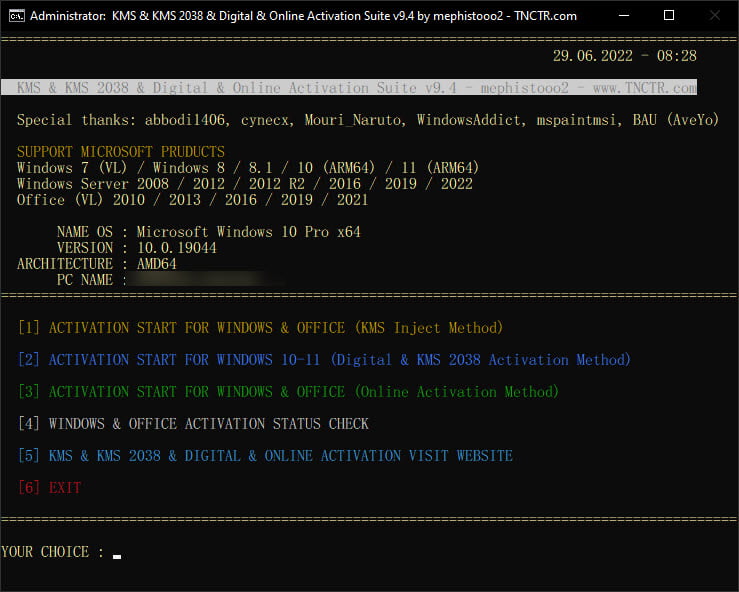Click the date and time 29.06.2022 - 08:28

[x=624, y=56]
